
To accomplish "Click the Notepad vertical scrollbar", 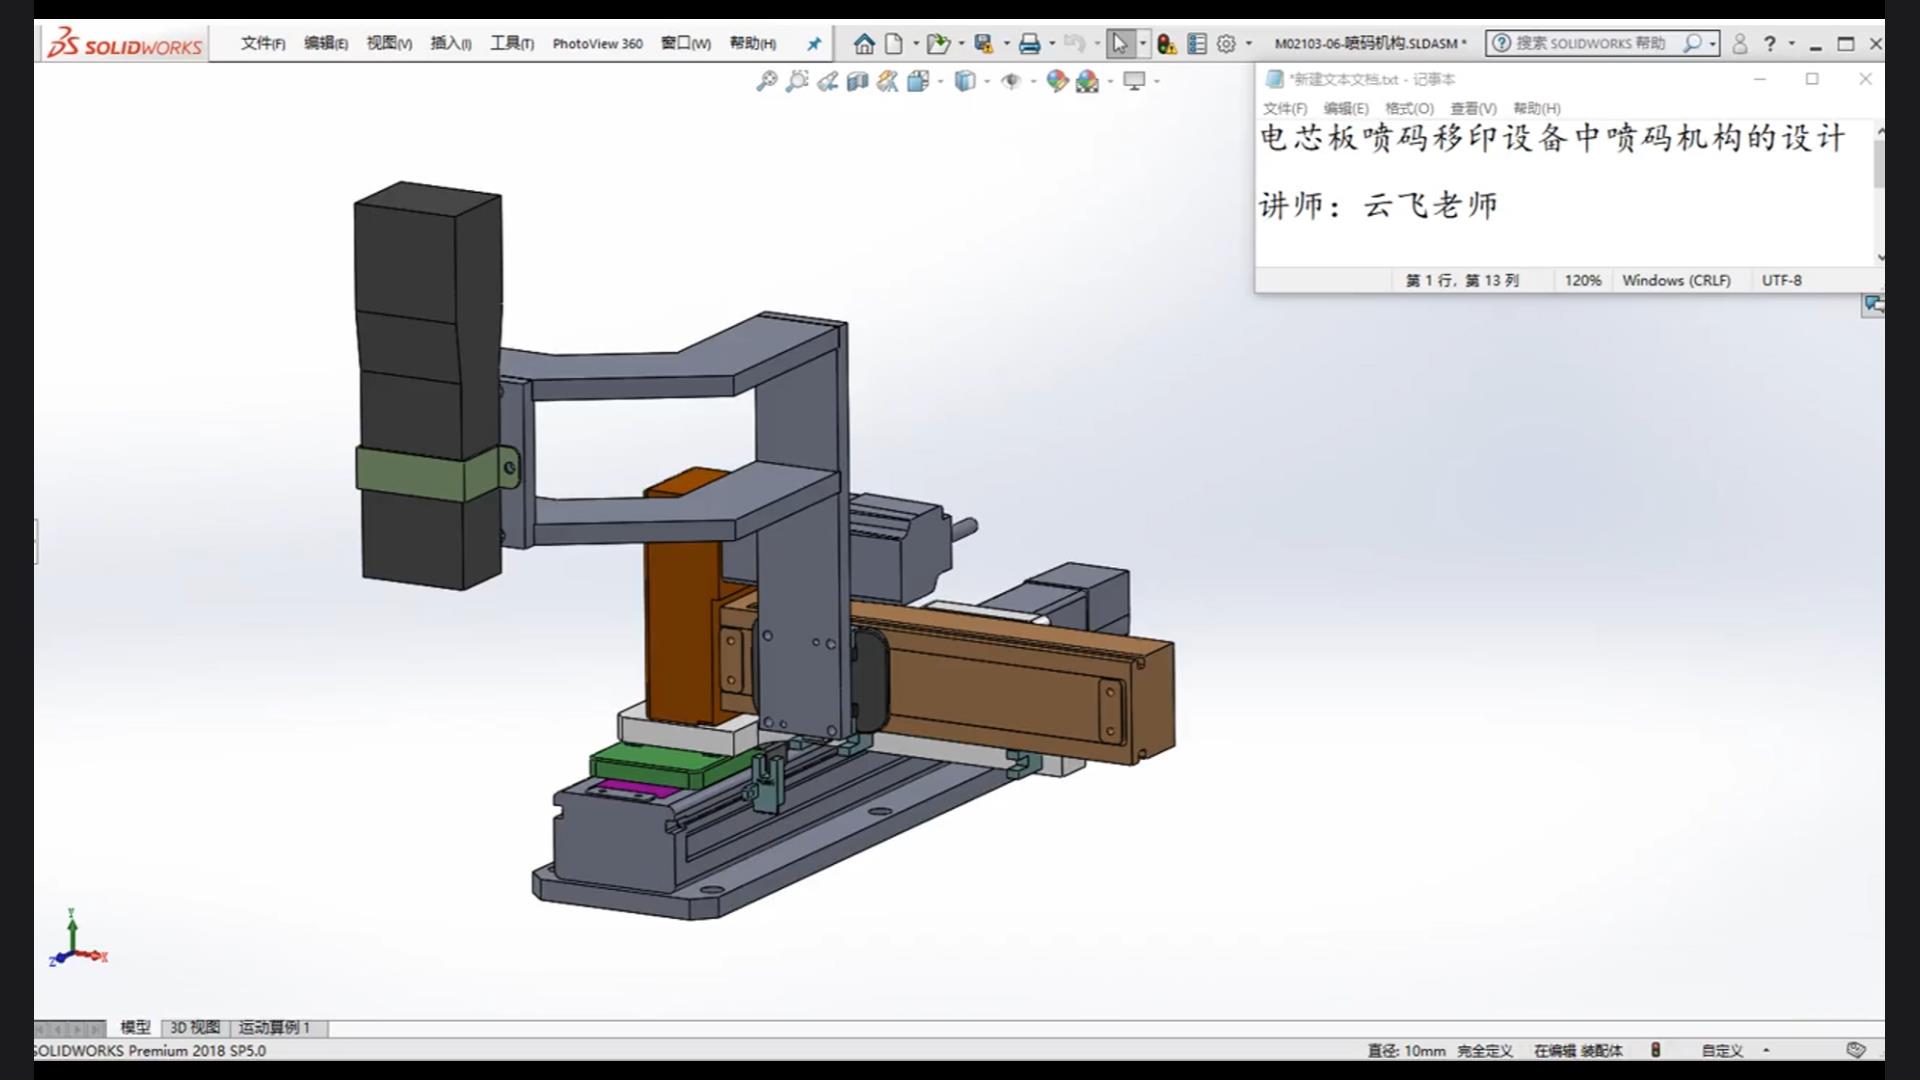I will [1879, 192].
